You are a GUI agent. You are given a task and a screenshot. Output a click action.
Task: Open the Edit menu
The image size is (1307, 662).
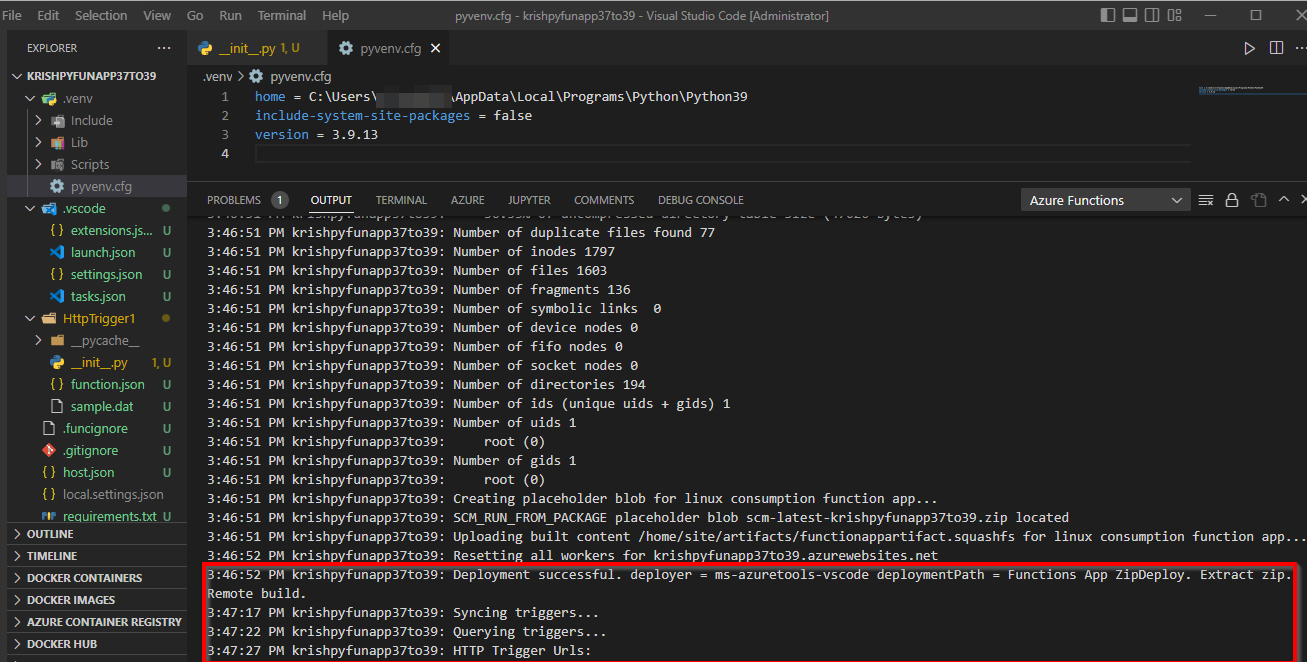pos(48,15)
